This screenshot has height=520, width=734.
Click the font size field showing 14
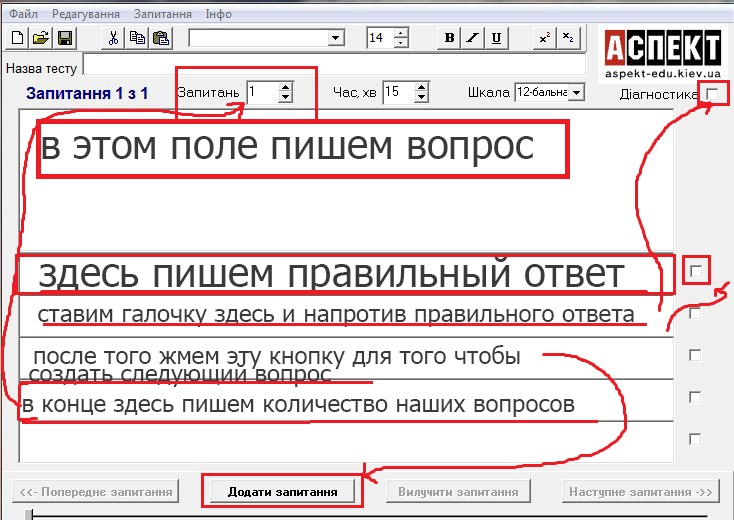pyautogui.click(x=381, y=38)
